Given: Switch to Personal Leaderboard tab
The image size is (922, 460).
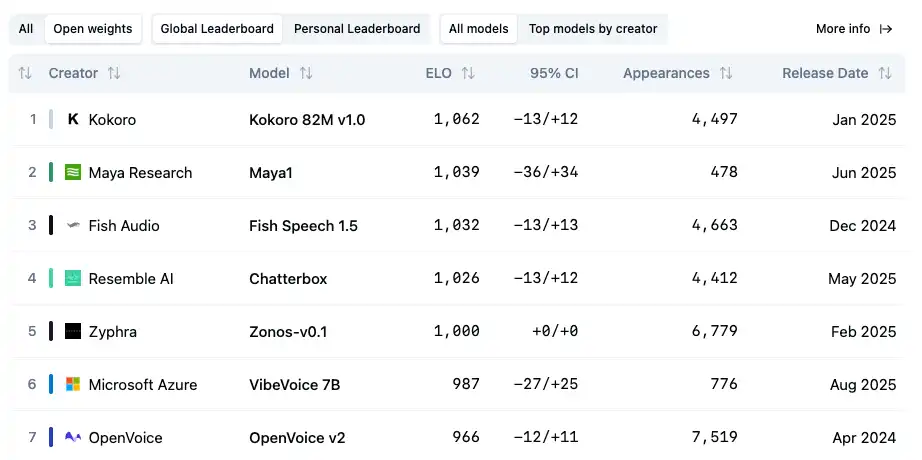Looking at the screenshot, I should tap(357, 29).
